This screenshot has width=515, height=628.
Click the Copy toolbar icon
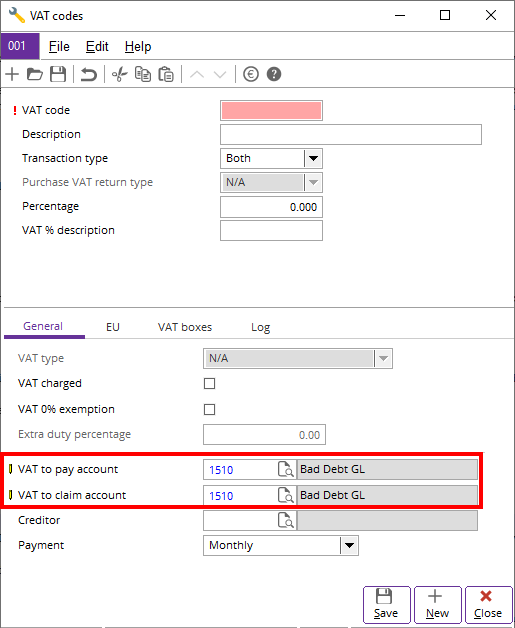[x=143, y=74]
